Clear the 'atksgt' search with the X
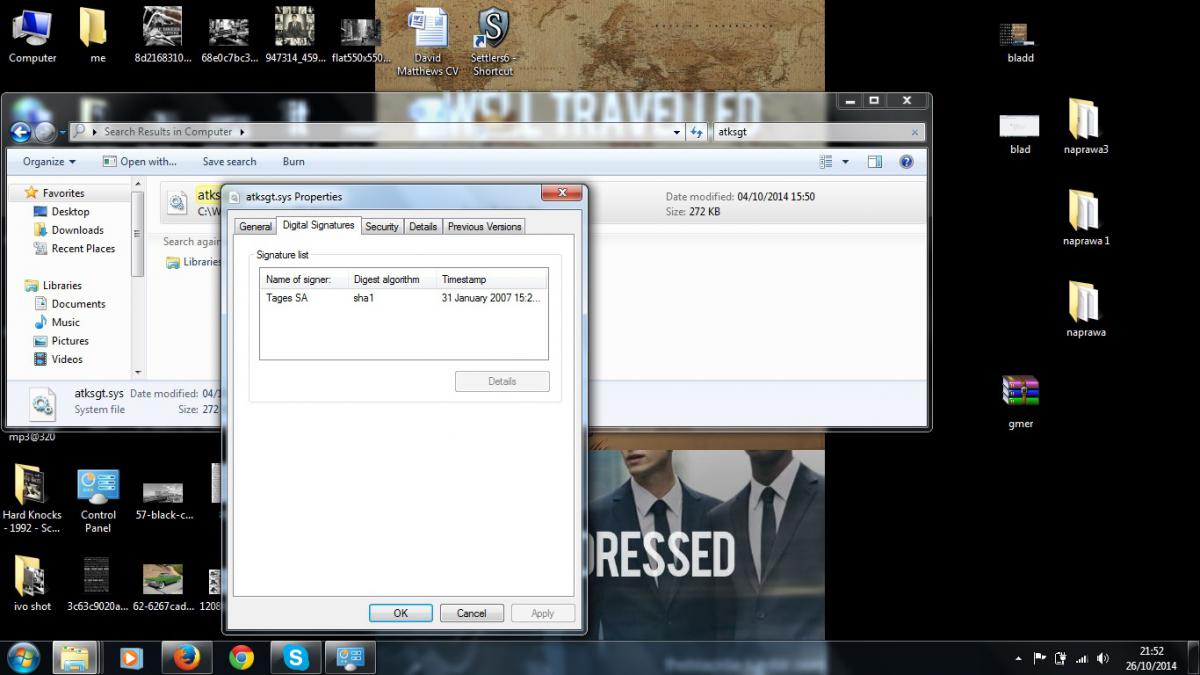This screenshot has width=1200, height=675. [x=914, y=132]
